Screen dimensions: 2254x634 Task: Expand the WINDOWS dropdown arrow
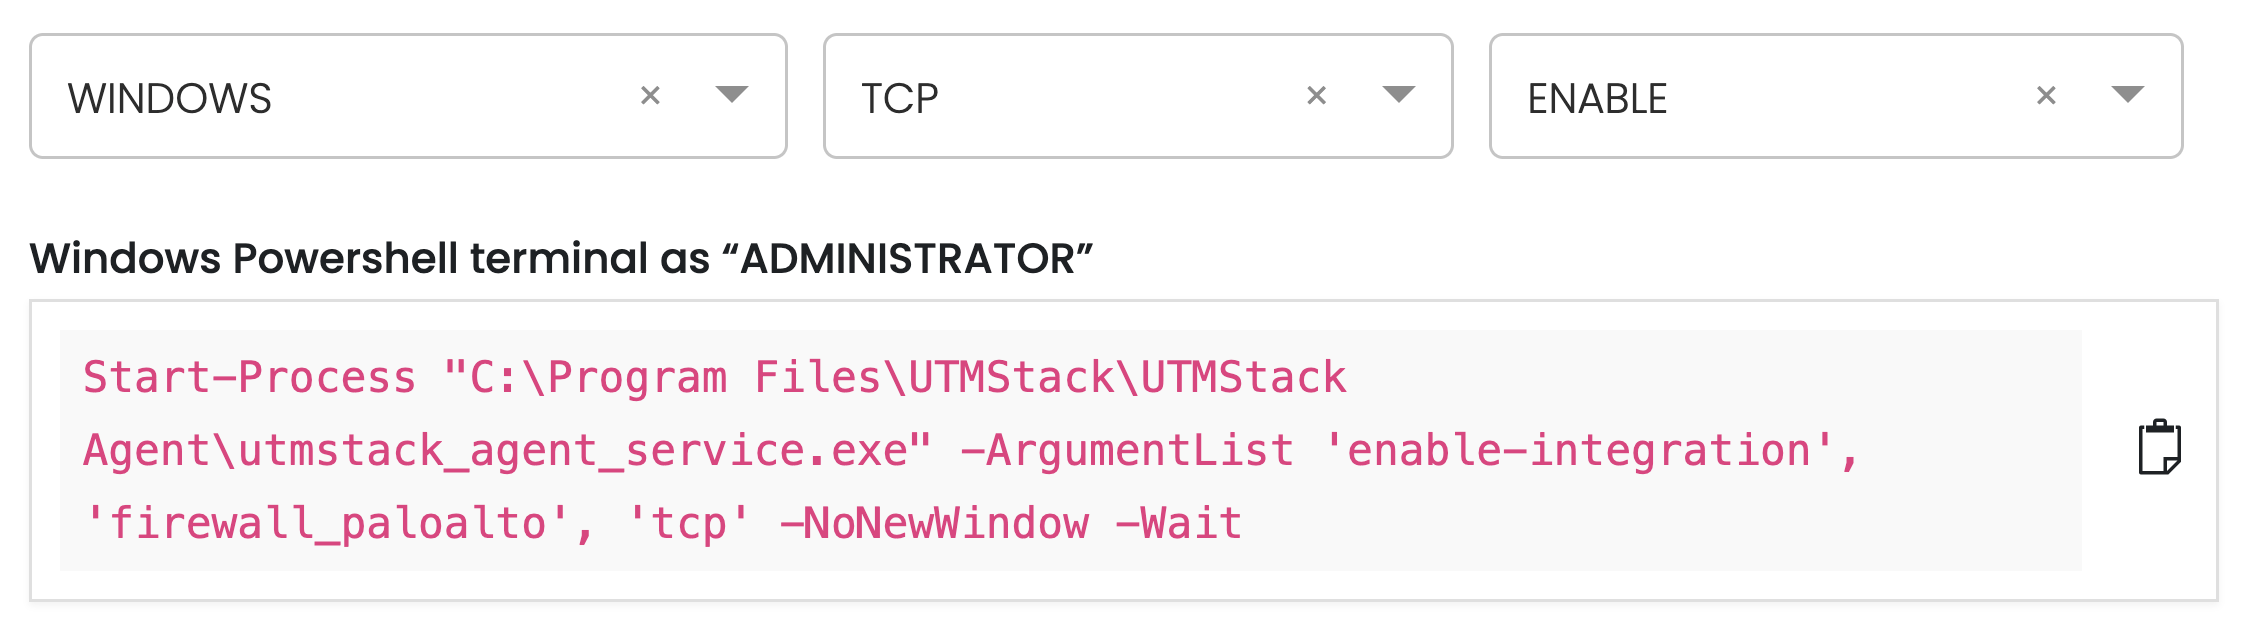click(x=732, y=95)
